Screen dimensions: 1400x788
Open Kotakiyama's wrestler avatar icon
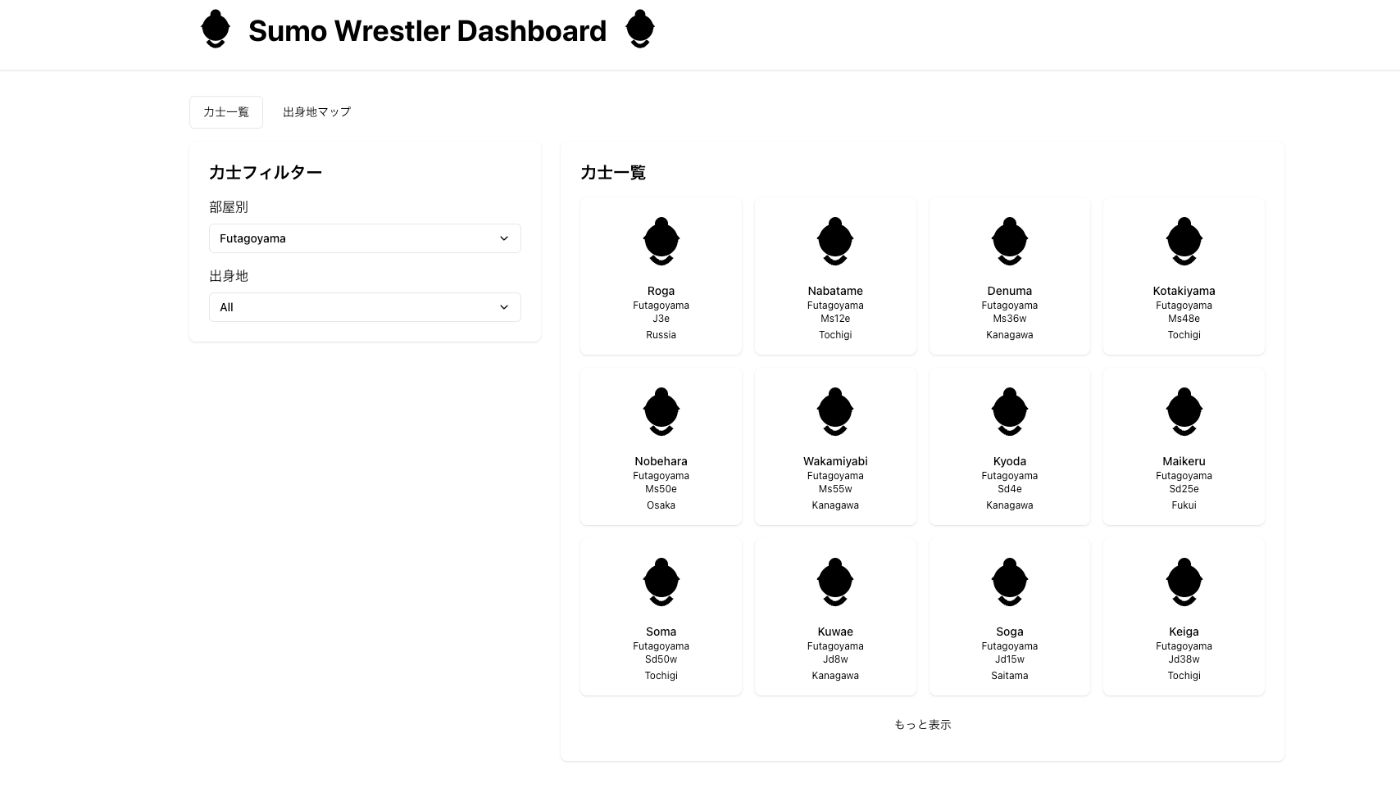[x=1184, y=241]
